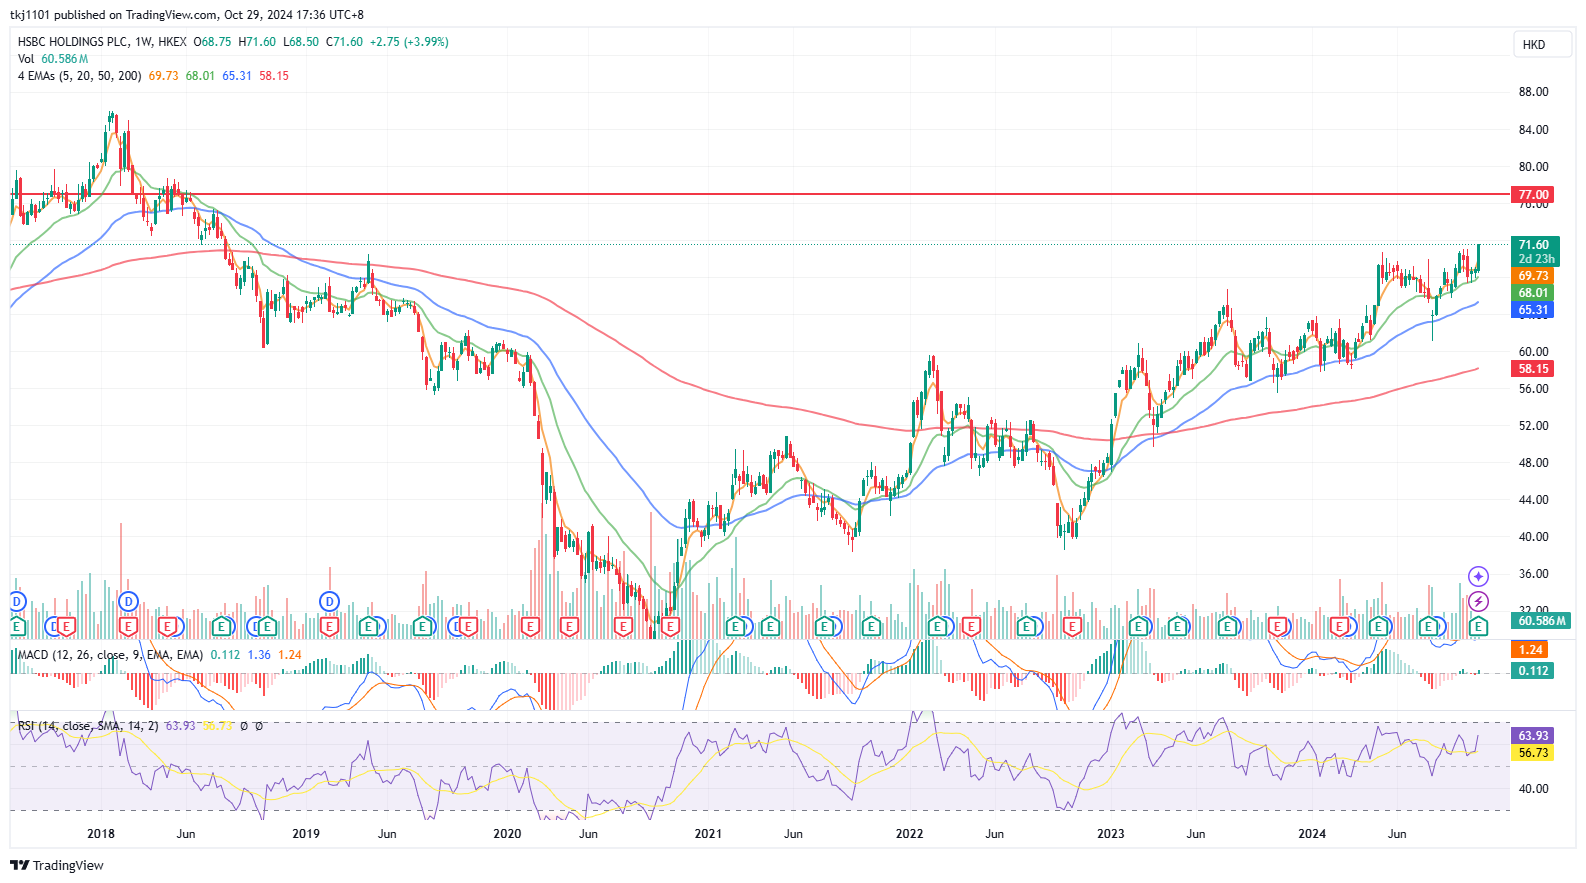
Task: Click the green 0.112 MACD histogram label
Action: coord(1531,671)
